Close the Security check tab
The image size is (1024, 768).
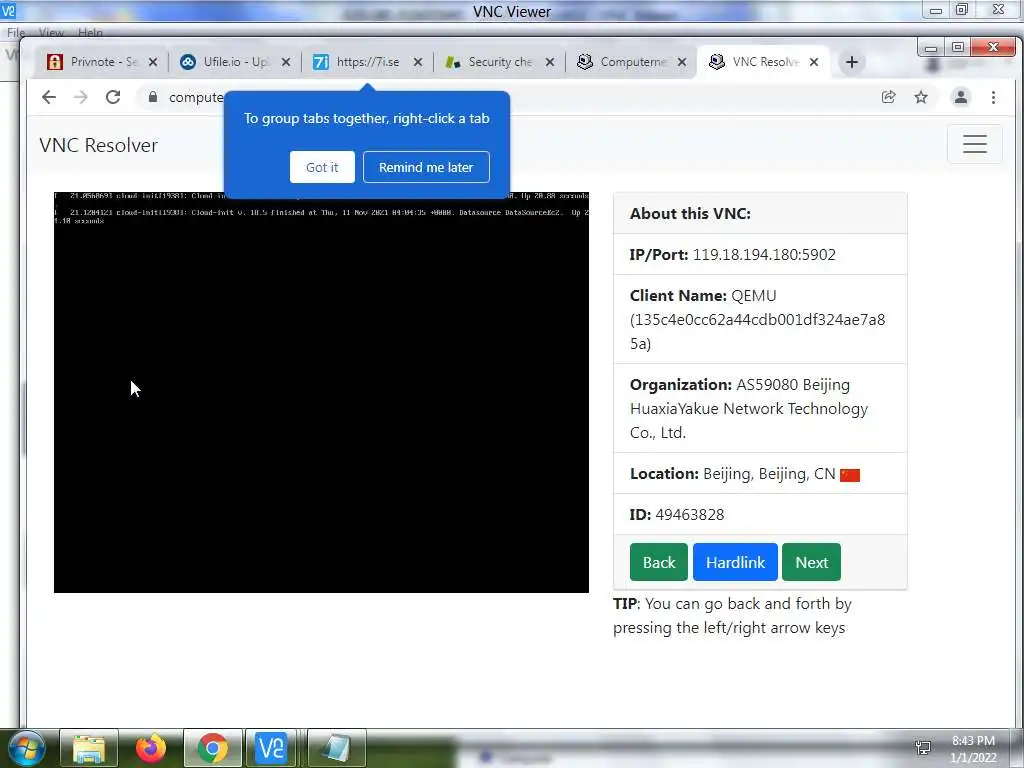tap(550, 62)
